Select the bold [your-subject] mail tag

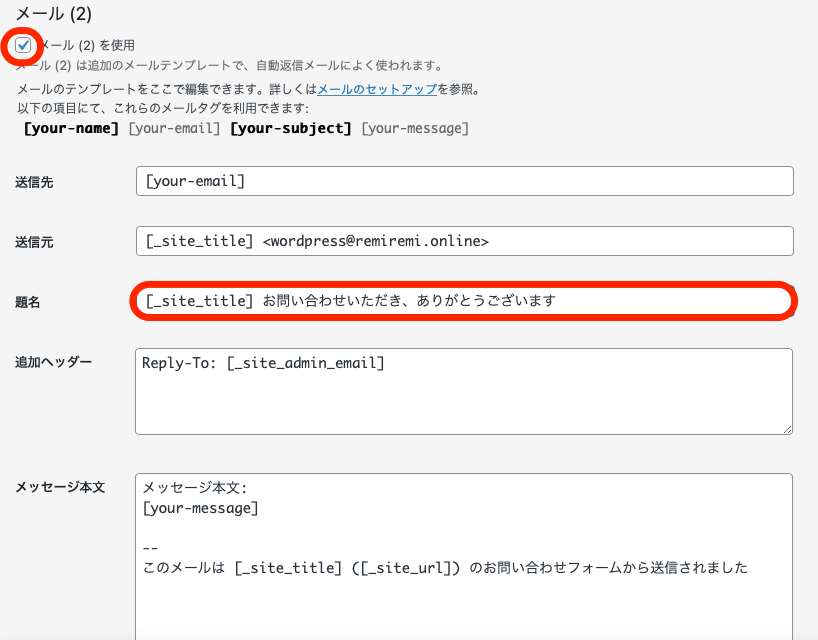point(291,128)
